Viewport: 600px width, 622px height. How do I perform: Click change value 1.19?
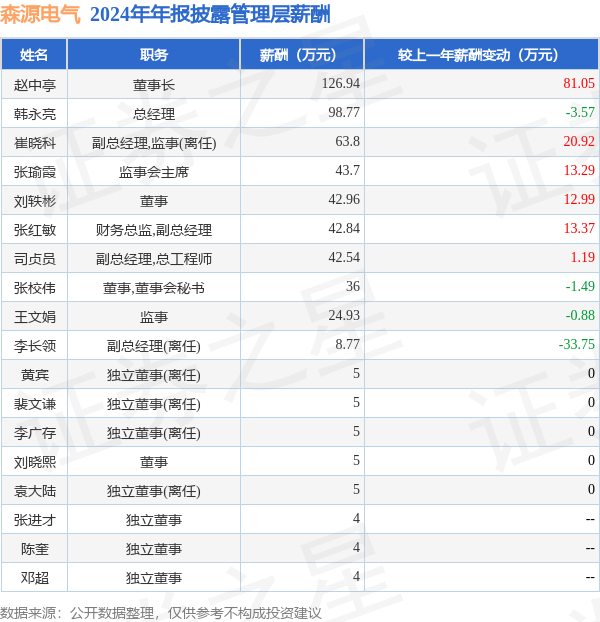583,257
